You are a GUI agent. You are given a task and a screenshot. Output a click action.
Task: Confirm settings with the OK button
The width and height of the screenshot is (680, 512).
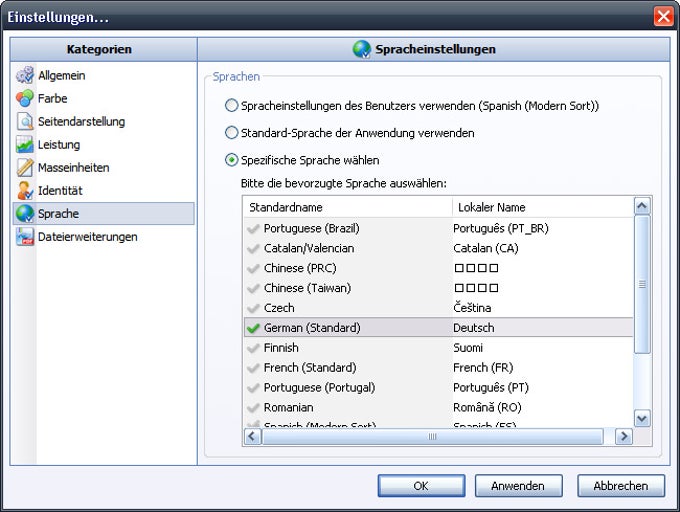421,486
